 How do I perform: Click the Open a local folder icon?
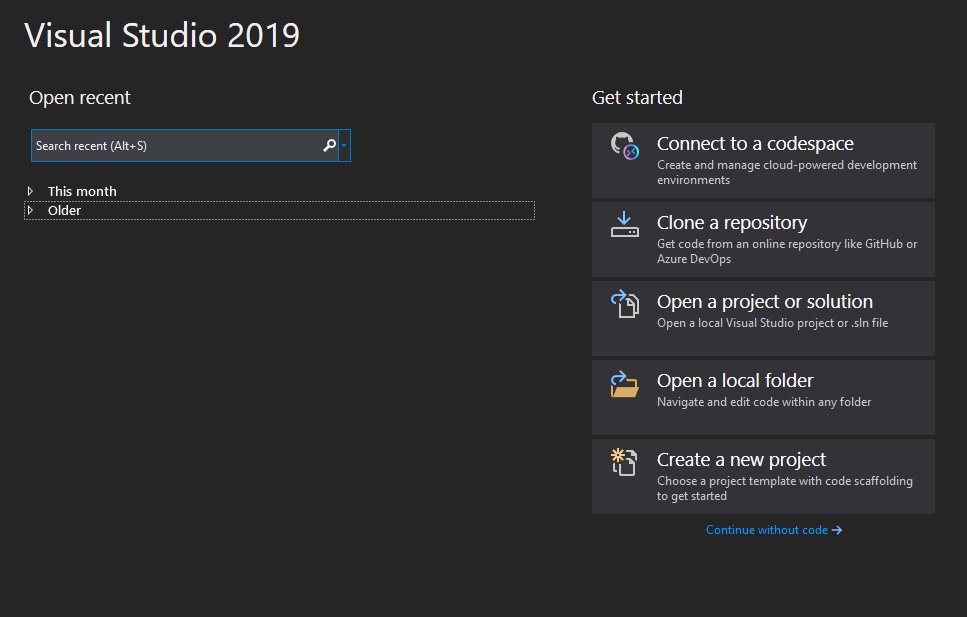[x=624, y=384]
